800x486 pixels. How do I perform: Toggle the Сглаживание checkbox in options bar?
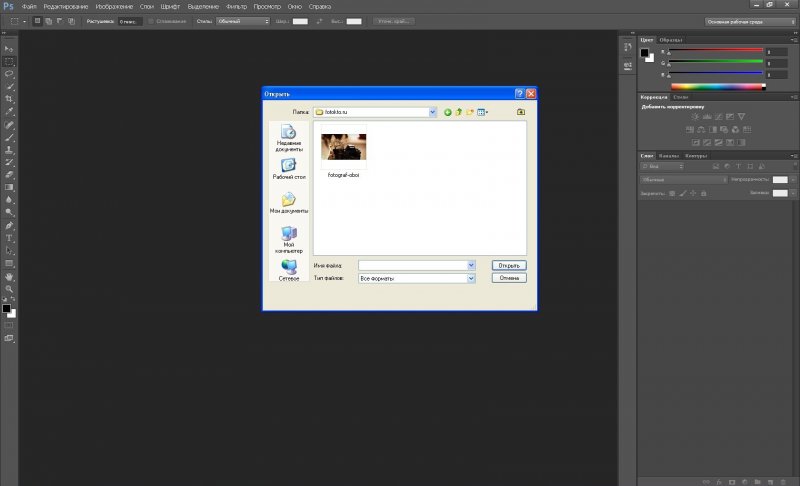point(151,20)
